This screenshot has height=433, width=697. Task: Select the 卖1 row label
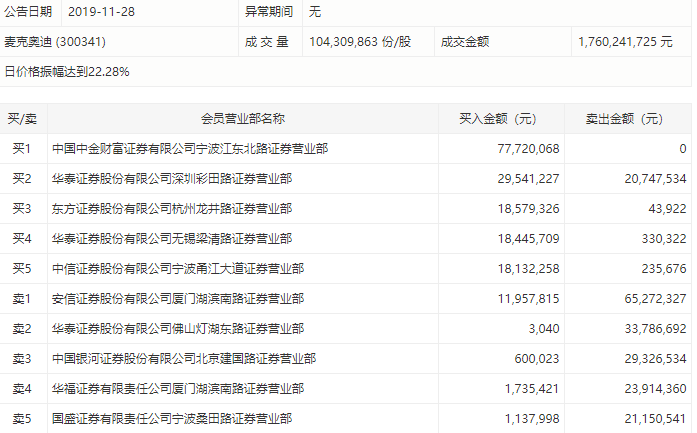tap(22, 299)
